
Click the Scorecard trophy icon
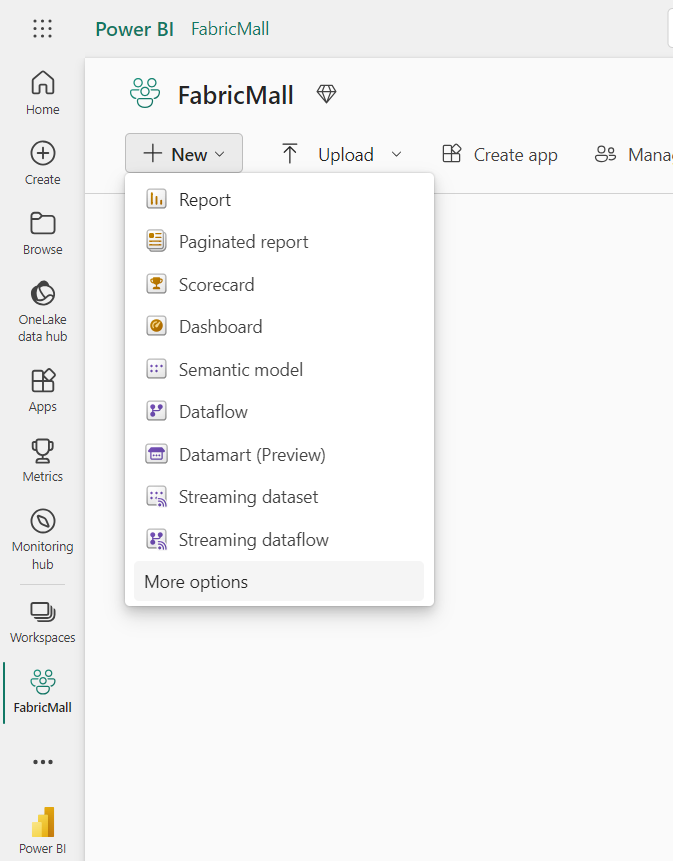click(156, 284)
